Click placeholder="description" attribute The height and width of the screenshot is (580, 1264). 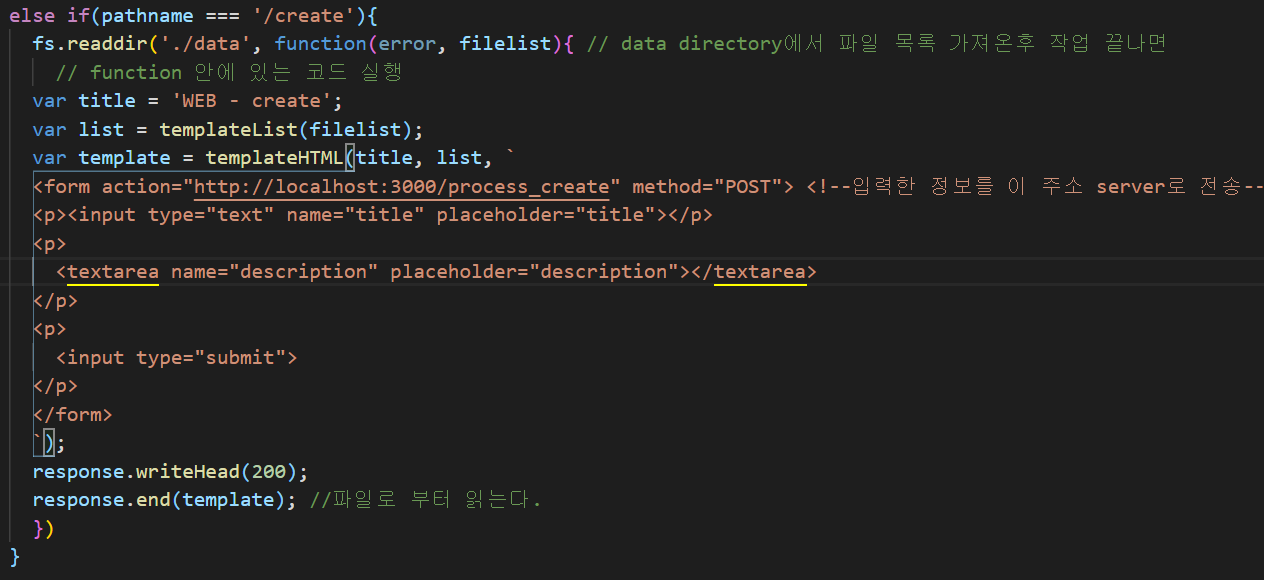coord(535,271)
